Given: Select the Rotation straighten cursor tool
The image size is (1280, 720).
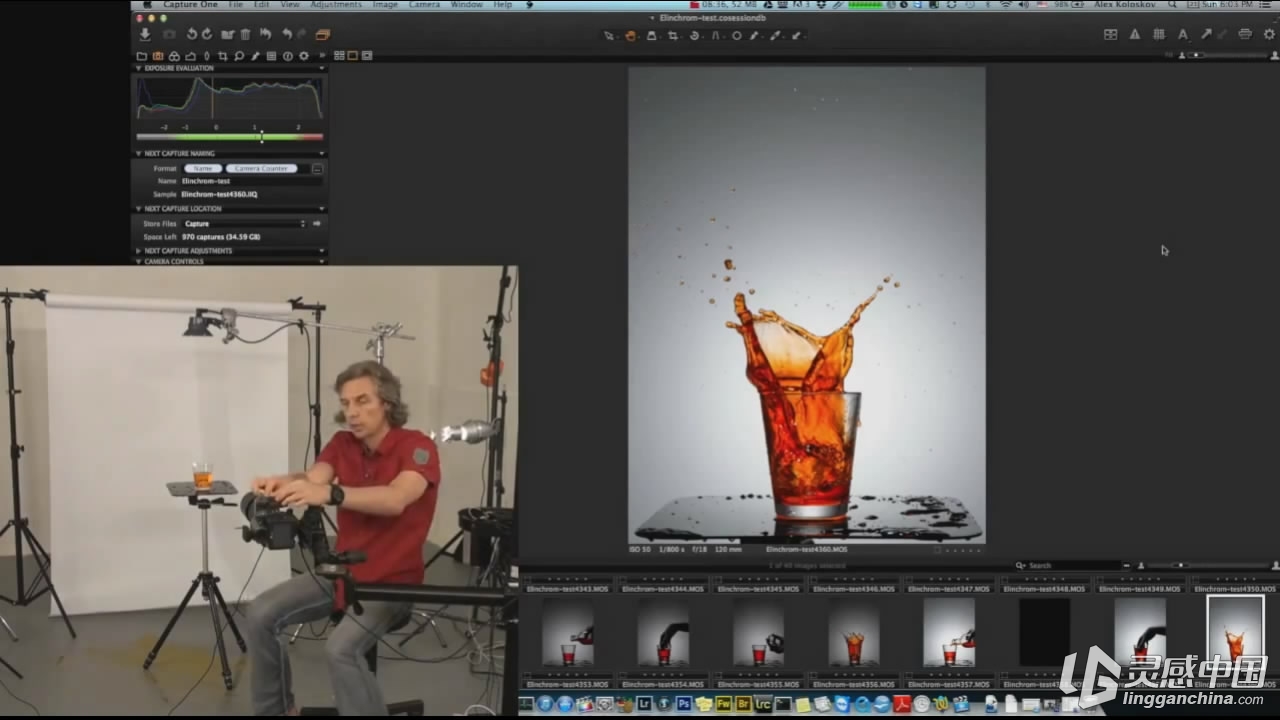Looking at the screenshot, I should click(x=694, y=36).
